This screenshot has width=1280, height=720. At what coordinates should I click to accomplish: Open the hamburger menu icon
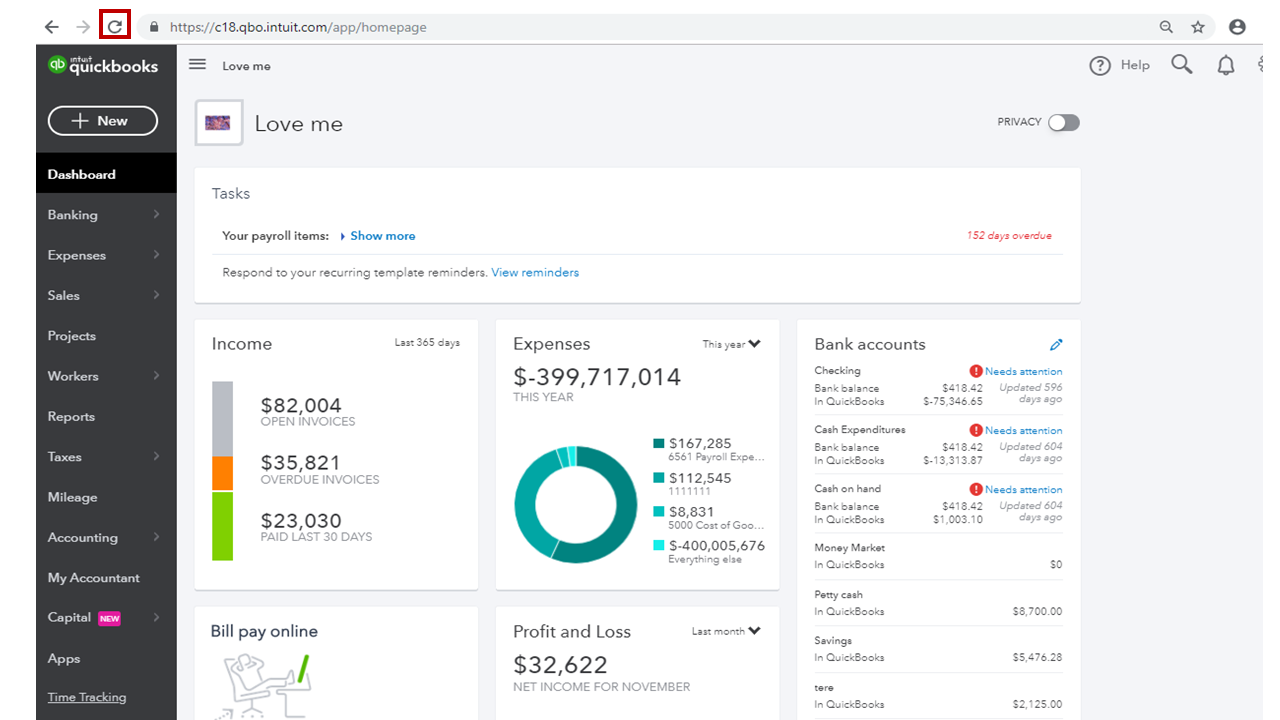coord(198,65)
